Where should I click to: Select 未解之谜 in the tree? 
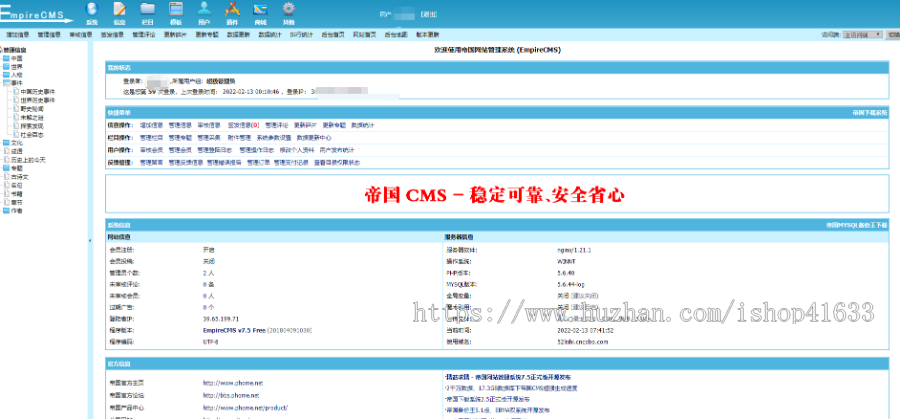(x=32, y=117)
